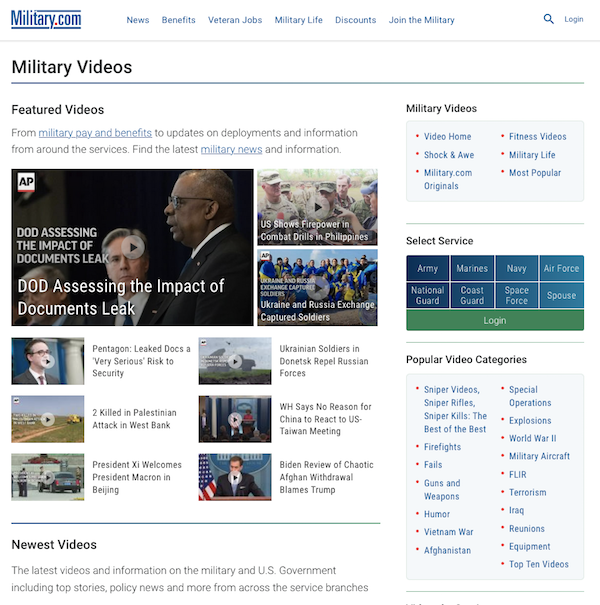
Task: Open the President Xi Welcomes Macron thumbnail
Action: point(48,477)
